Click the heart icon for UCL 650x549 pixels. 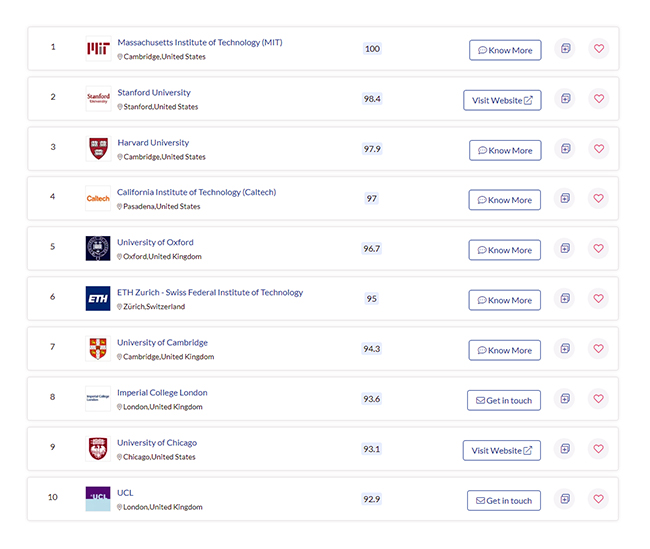tap(599, 499)
